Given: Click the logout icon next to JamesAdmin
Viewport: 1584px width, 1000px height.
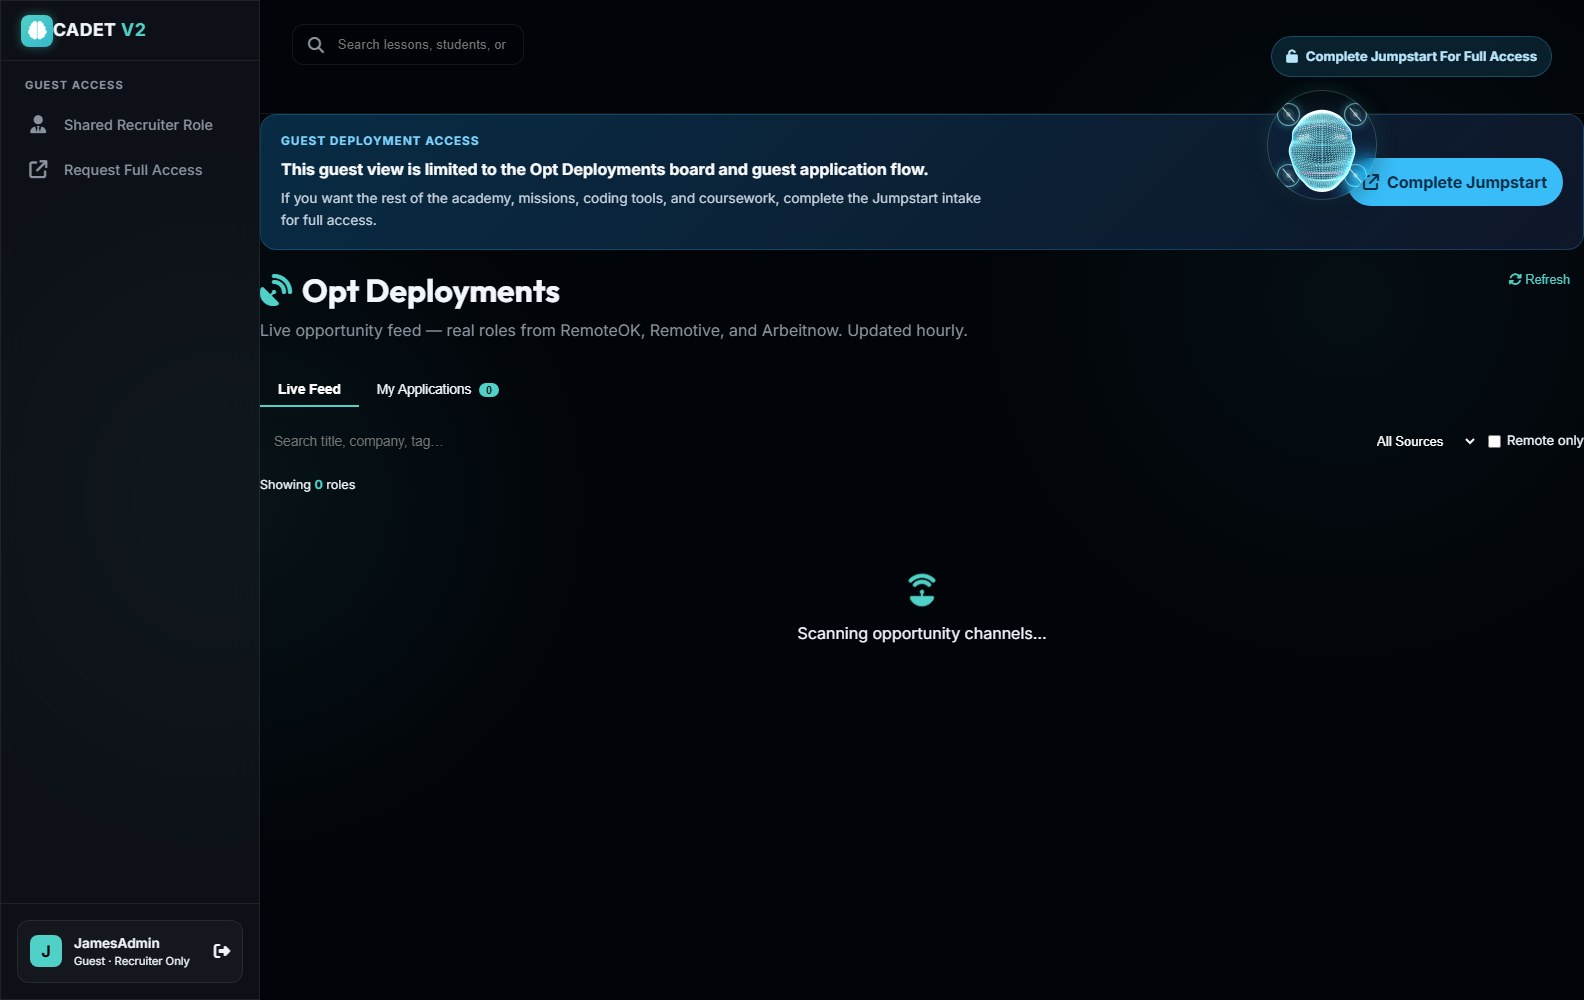Looking at the screenshot, I should pos(222,951).
